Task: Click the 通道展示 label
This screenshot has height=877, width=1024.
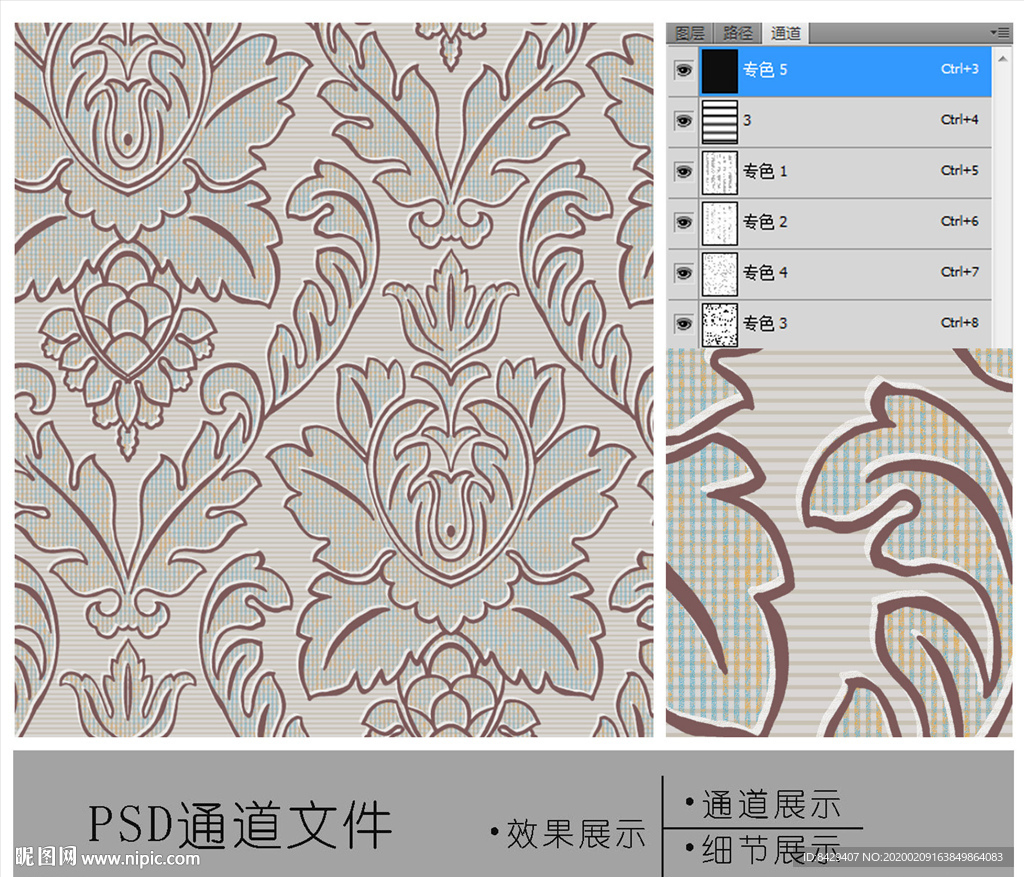Action: (770, 804)
